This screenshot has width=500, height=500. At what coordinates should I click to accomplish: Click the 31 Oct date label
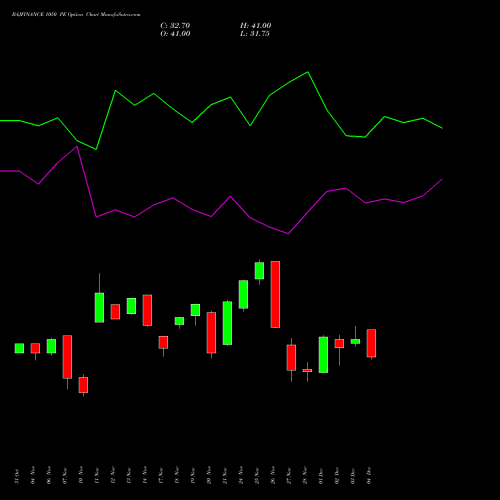pyautogui.click(x=17, y=476)
